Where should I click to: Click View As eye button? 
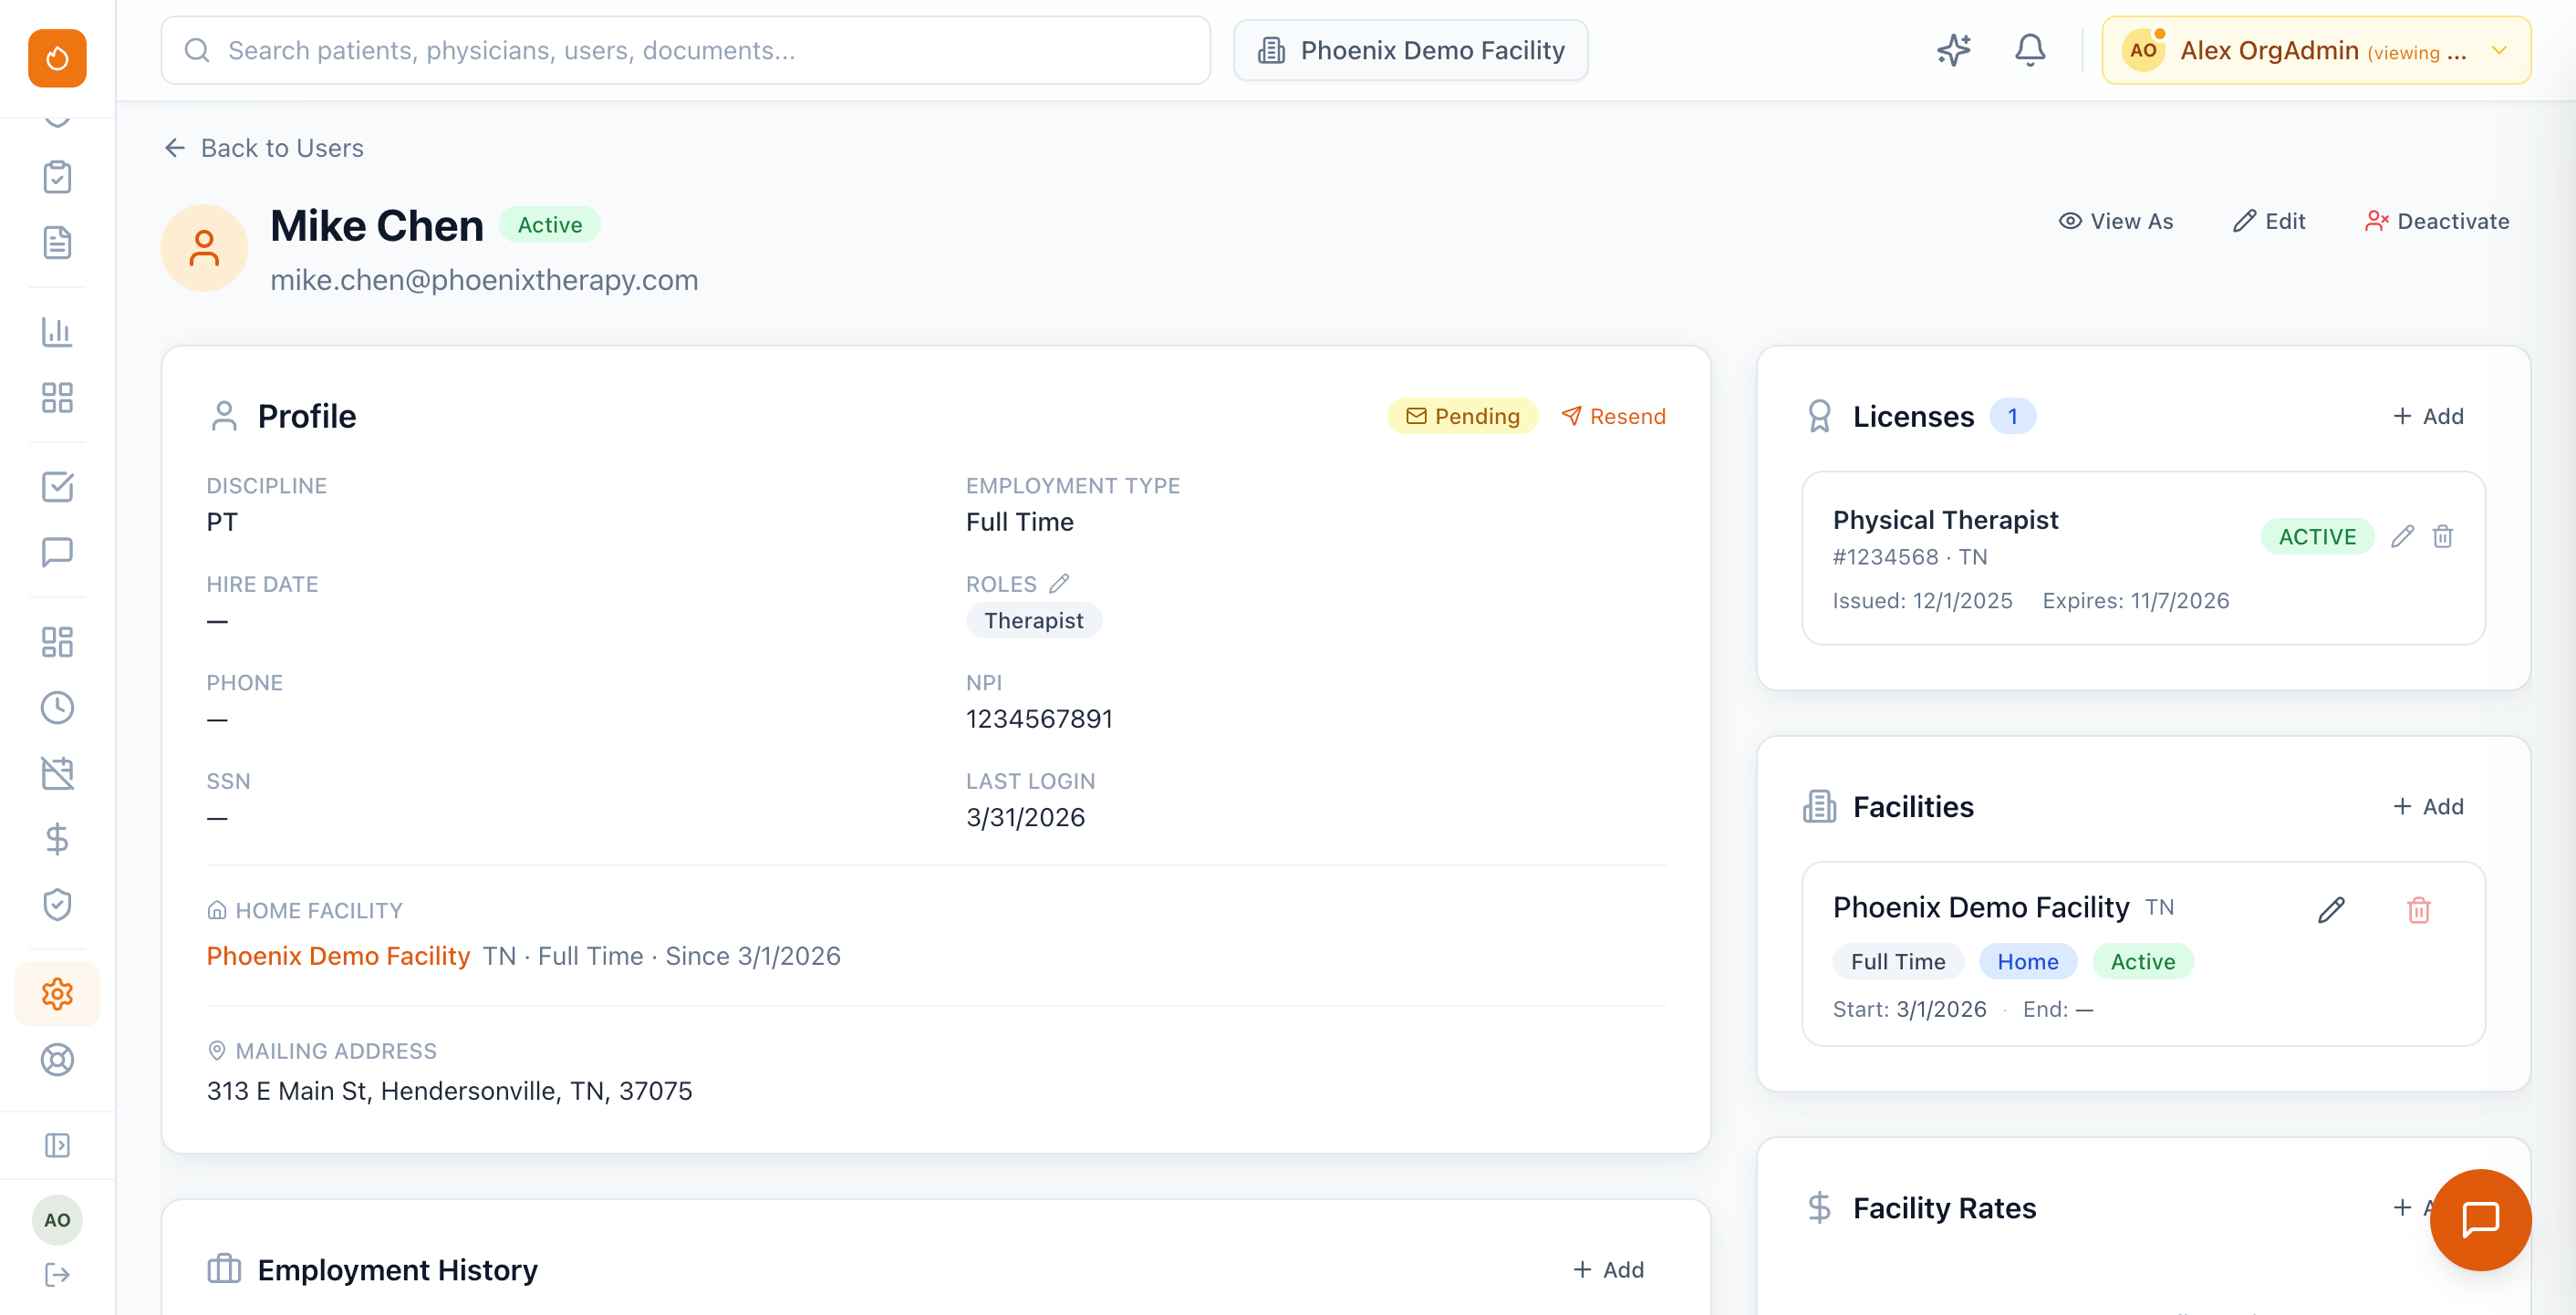pyautogui.click(x=2116, y=221)
